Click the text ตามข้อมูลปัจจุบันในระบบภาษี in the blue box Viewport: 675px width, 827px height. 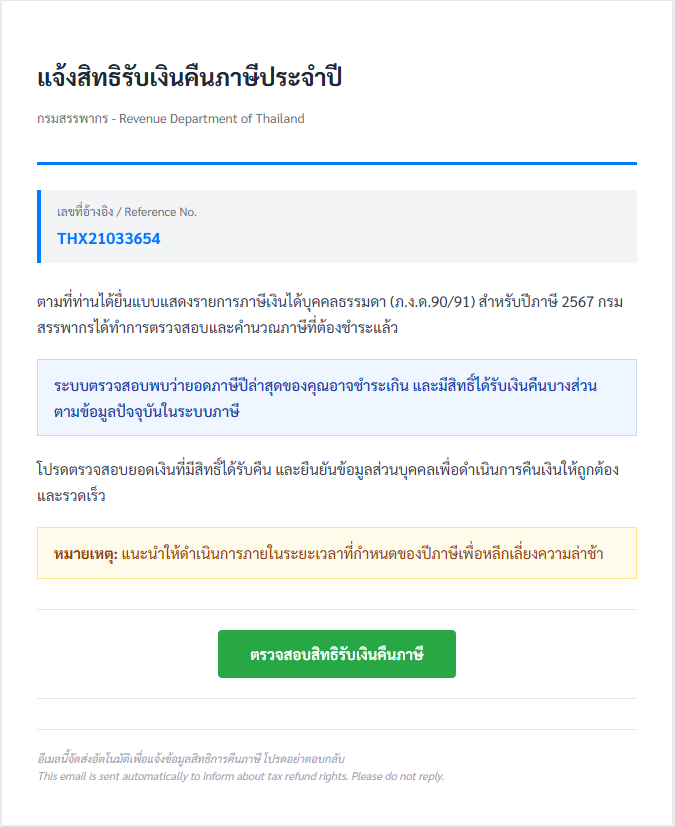pos(146,411)
